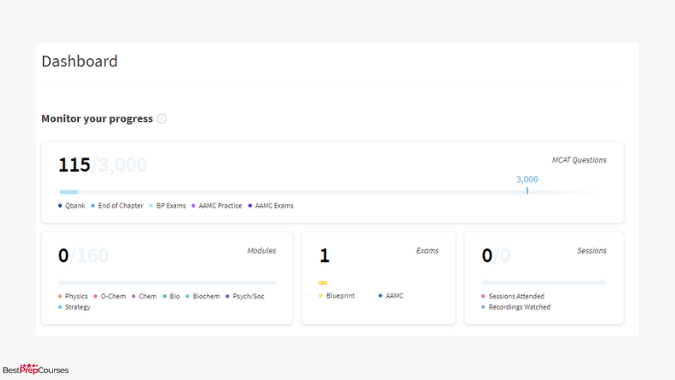Image resolution: width=675 pixels, height=380 pixels.
Task: Click the Psych/Soc legend item
Action: [245, 296]
